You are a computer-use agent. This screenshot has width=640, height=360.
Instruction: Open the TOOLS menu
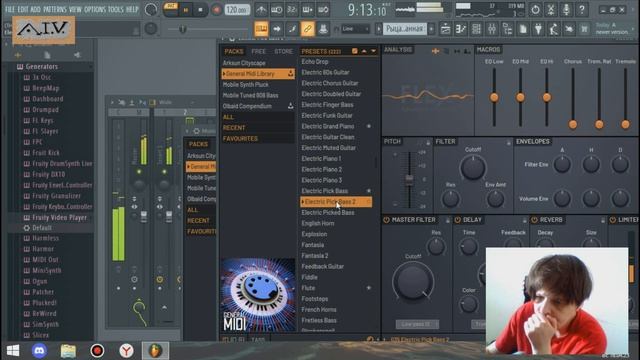pyautogui.click(x=116, y=9)
